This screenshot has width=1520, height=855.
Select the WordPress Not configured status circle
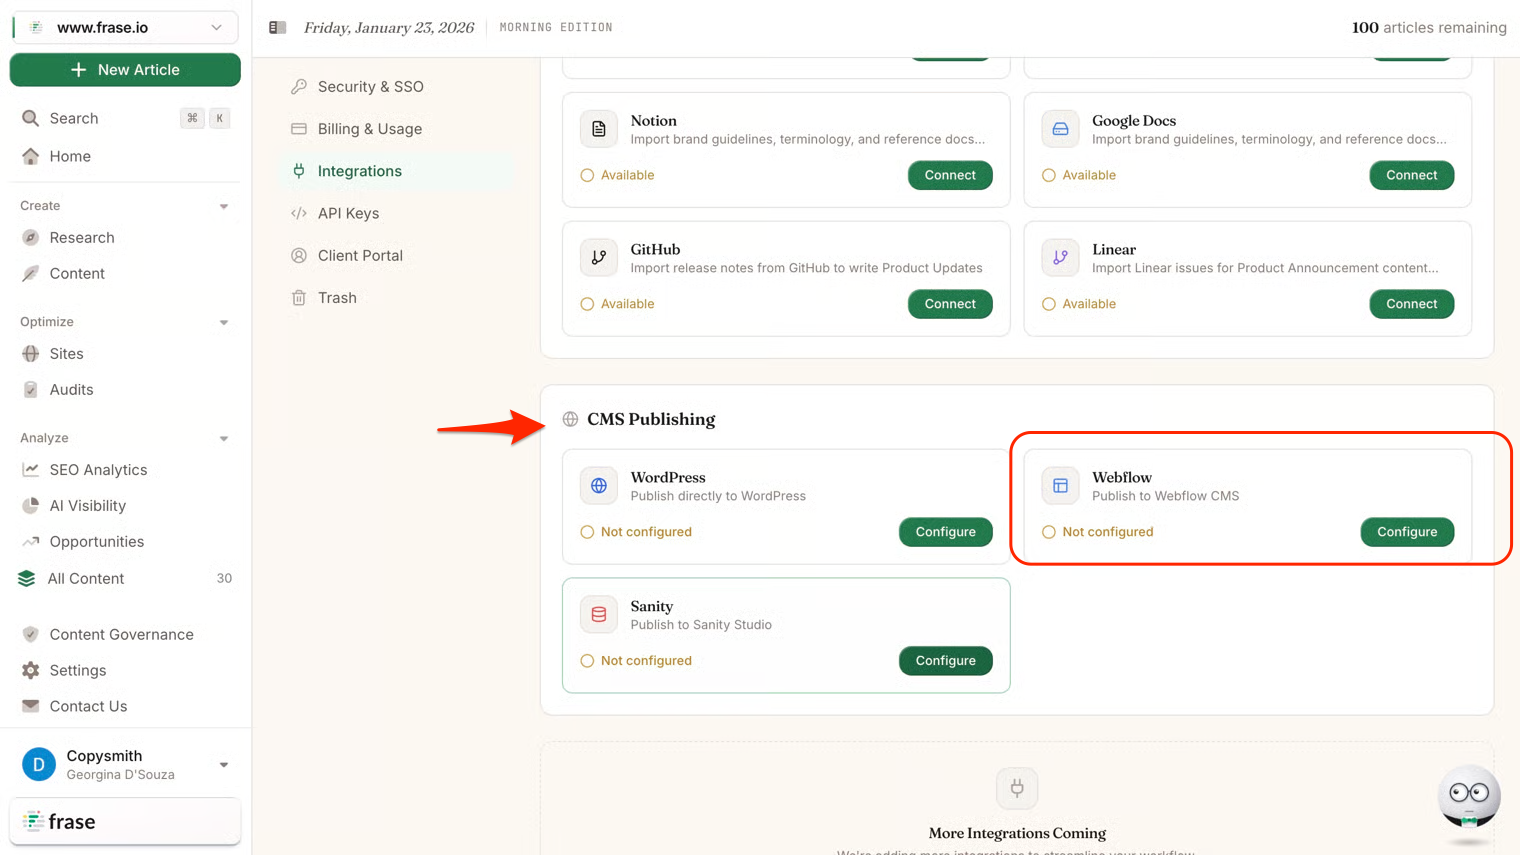(587, 532)
